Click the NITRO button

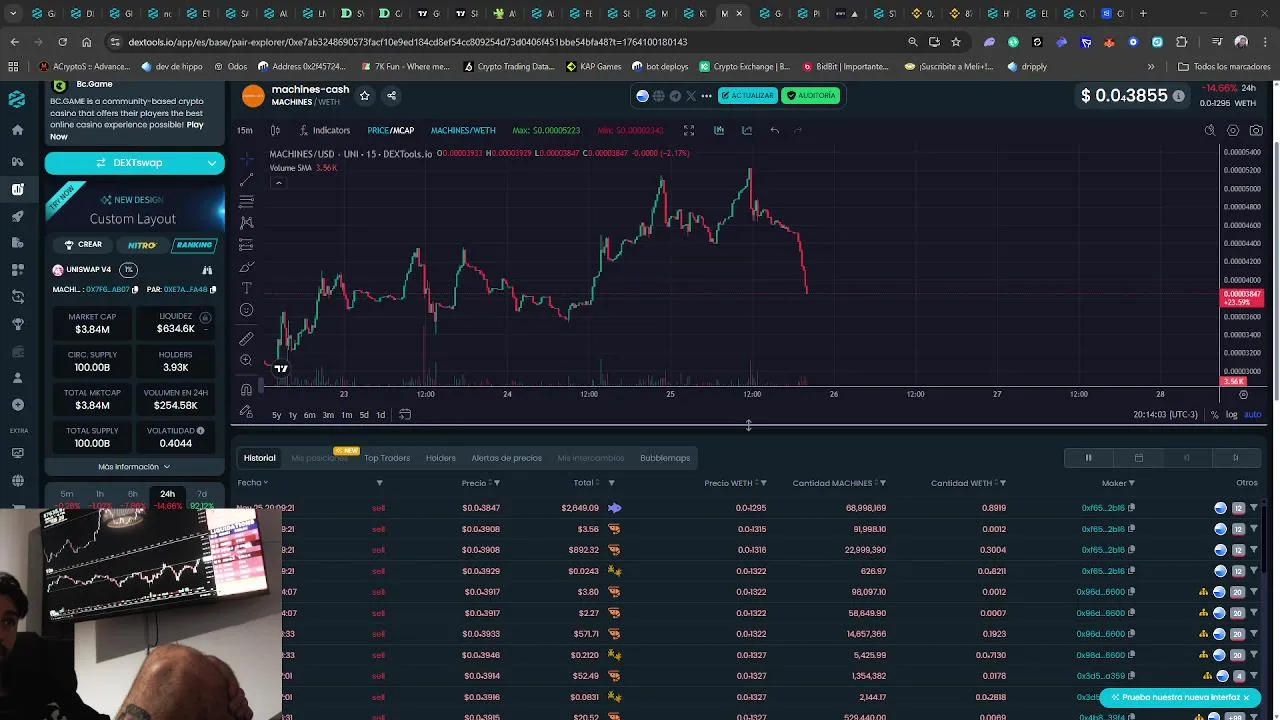pos(140,245)
